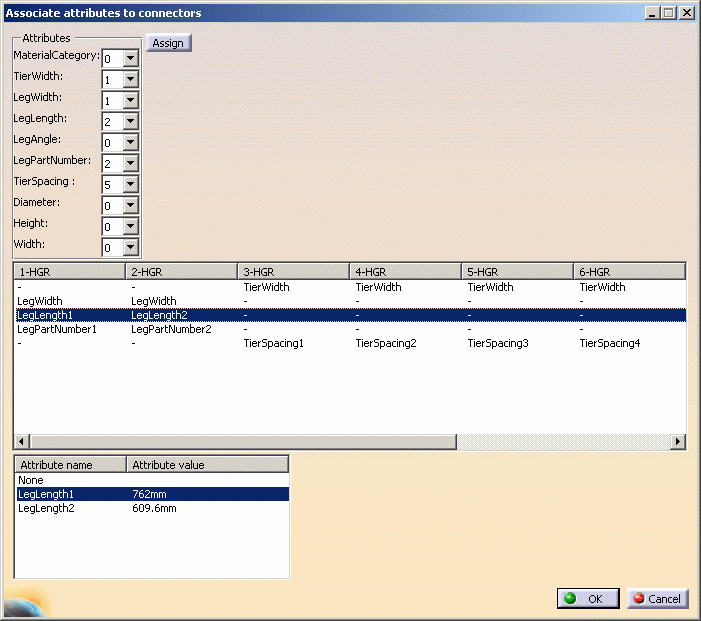The width and height of the screenshot is (701, 621).
Task: Expand the LegAngle dropdown
Action: click(x=130, y=143)
